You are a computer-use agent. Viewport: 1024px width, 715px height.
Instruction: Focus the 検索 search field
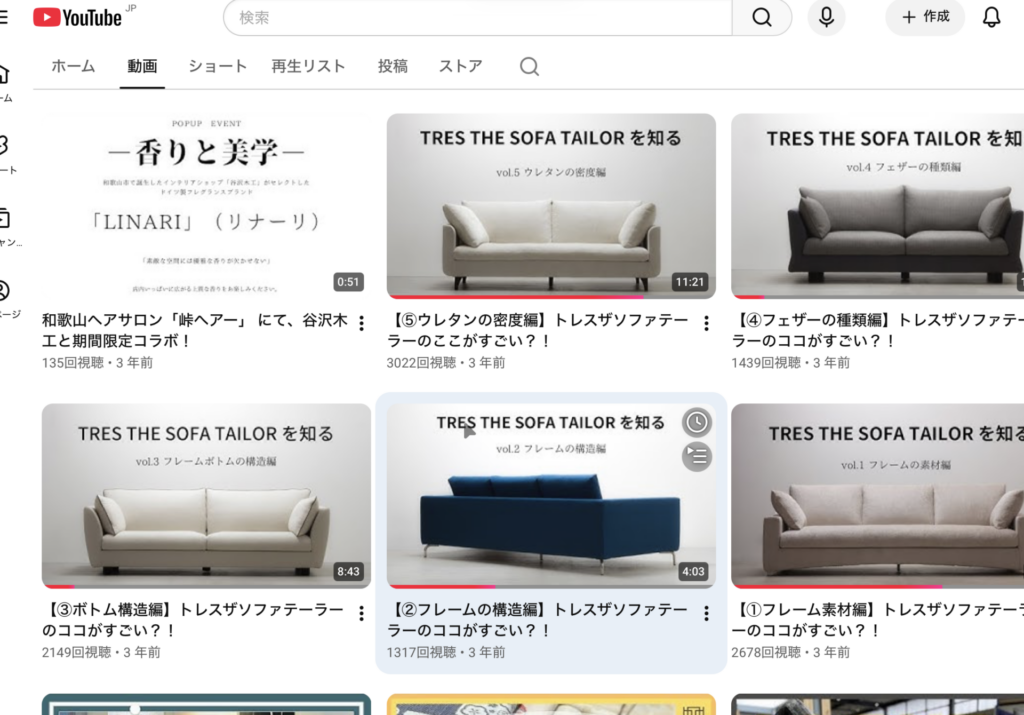[x=478, y=18]
